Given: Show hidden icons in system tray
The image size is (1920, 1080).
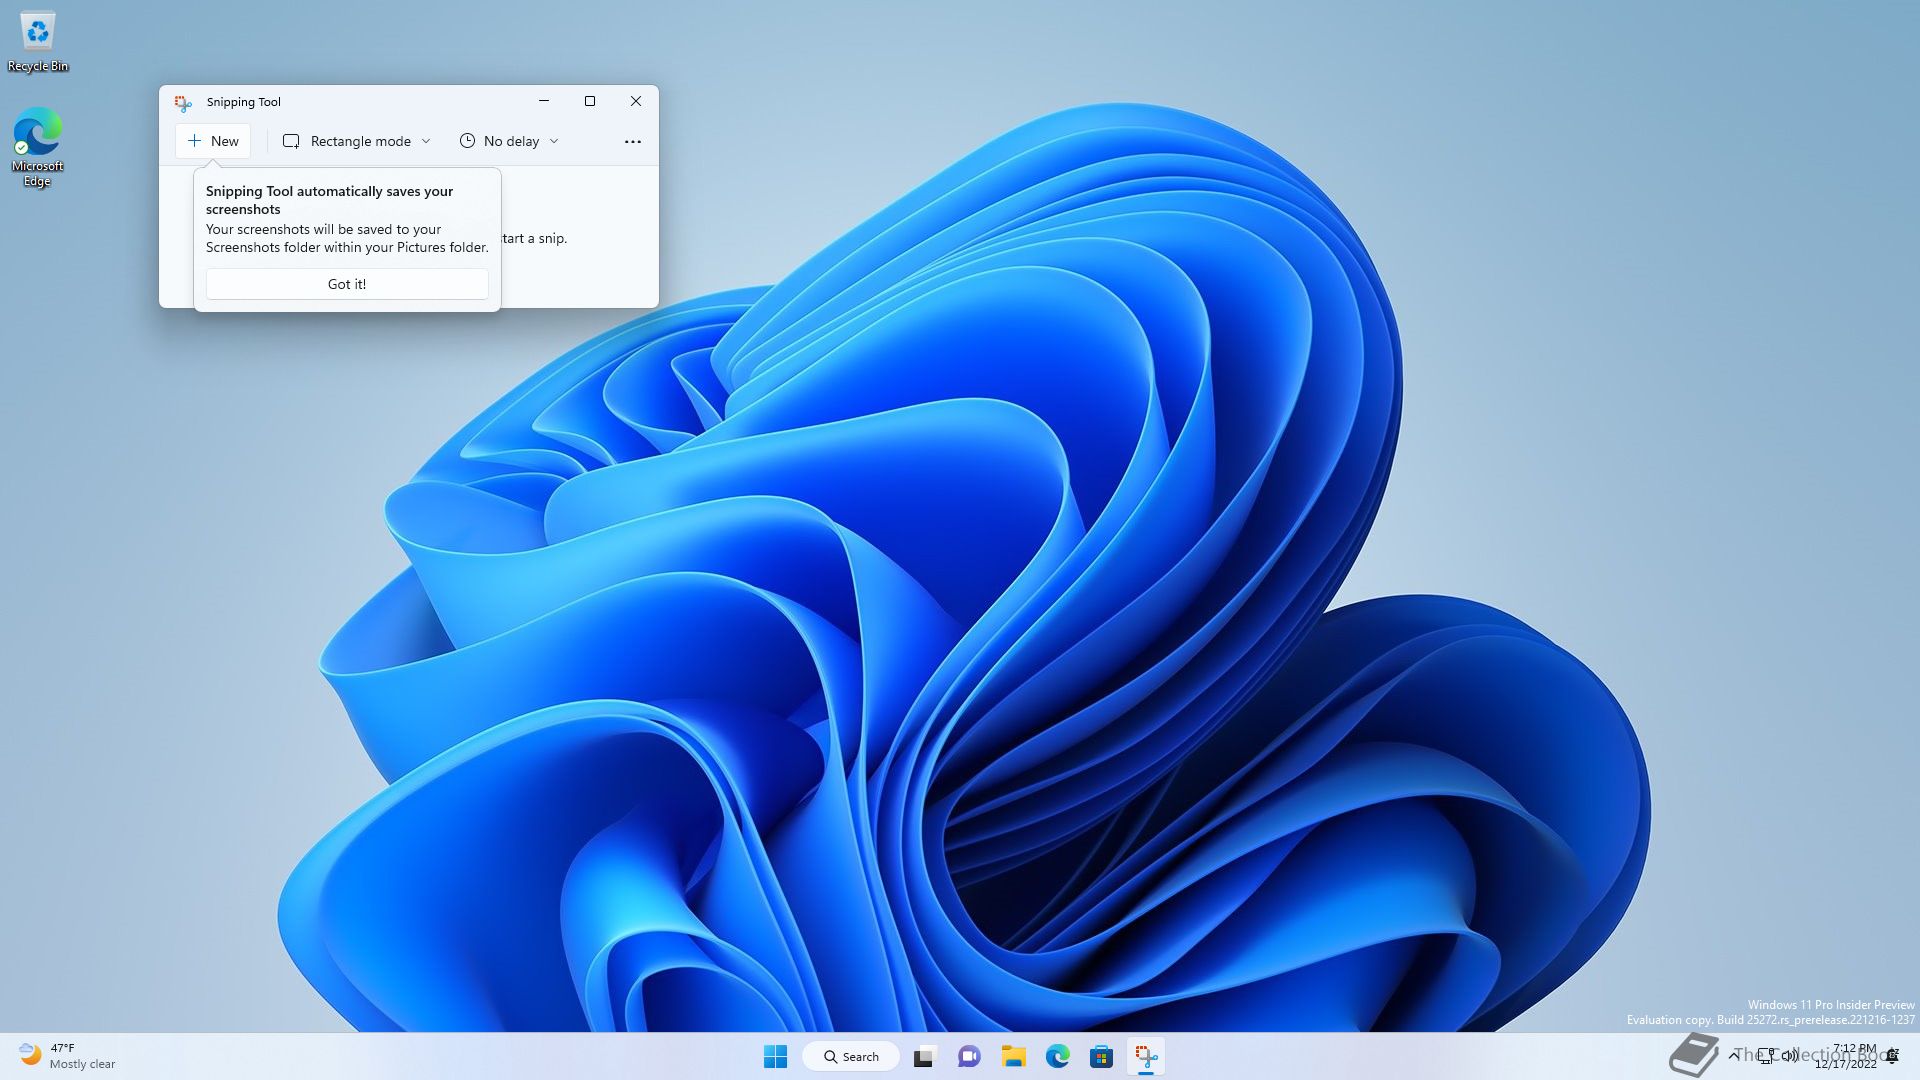Looking at the screenshot, I should [x=1733, y=1055].
